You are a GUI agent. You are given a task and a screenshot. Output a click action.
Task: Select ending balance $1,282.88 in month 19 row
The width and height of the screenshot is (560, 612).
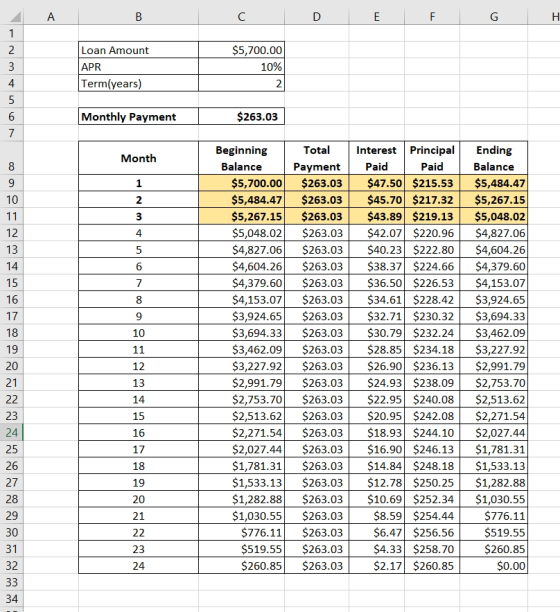coord(494,483)
